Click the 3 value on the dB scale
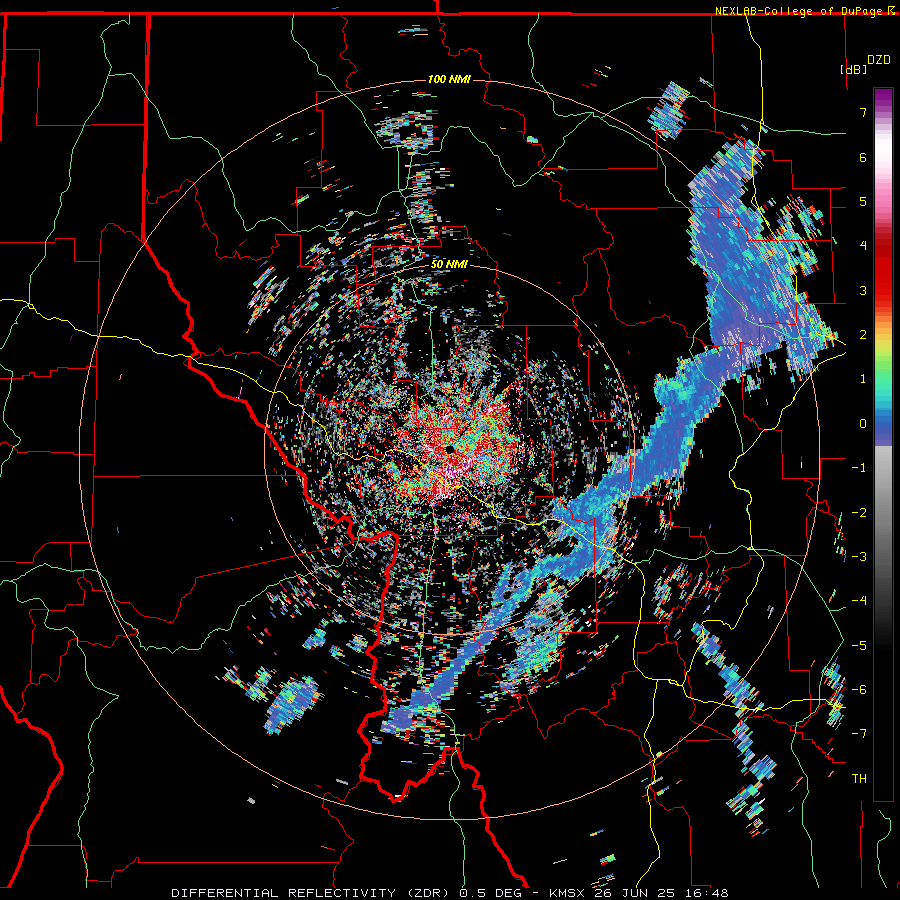Screen dimensions: 900x900 click(863, 290)
